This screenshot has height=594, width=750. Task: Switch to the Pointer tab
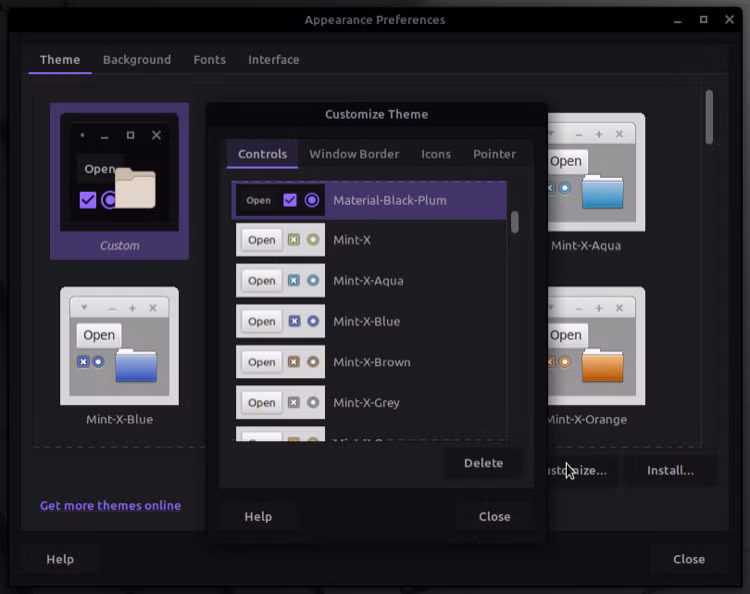495,154
